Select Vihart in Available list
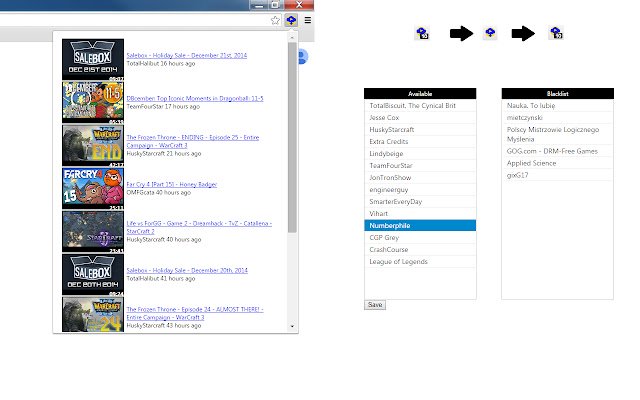 click(x=420, y=213)
